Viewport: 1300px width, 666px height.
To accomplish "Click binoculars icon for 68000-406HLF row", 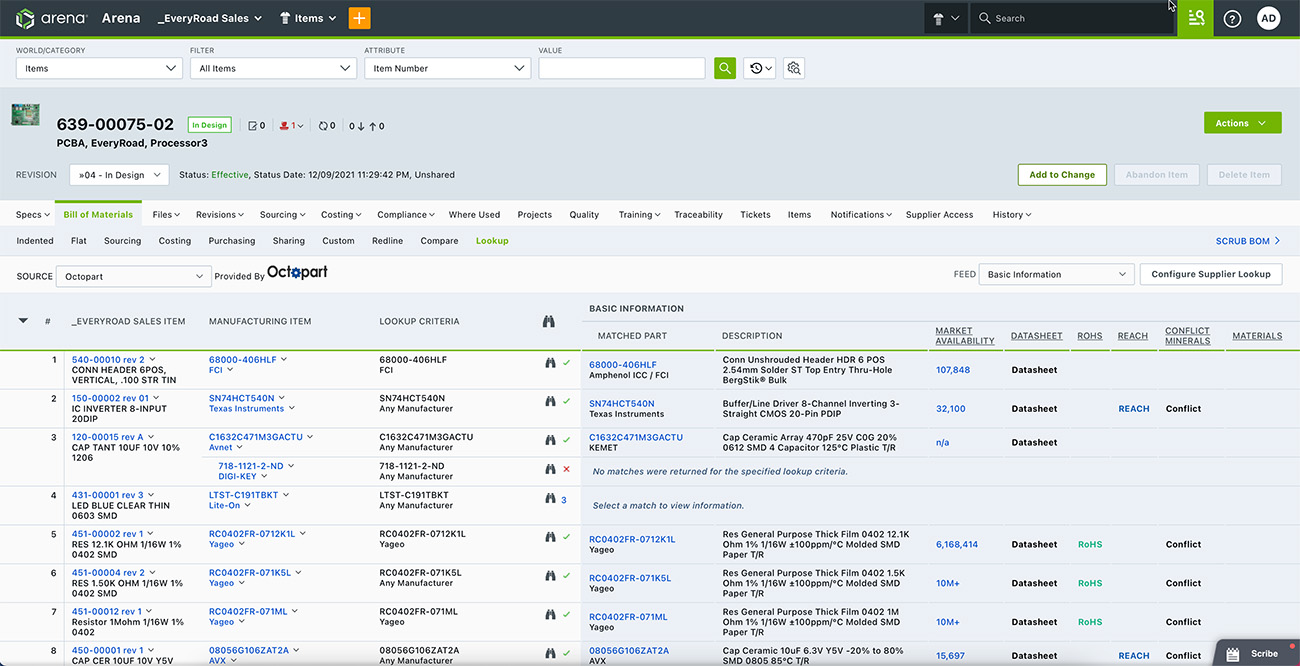I will tap(550, 364).
